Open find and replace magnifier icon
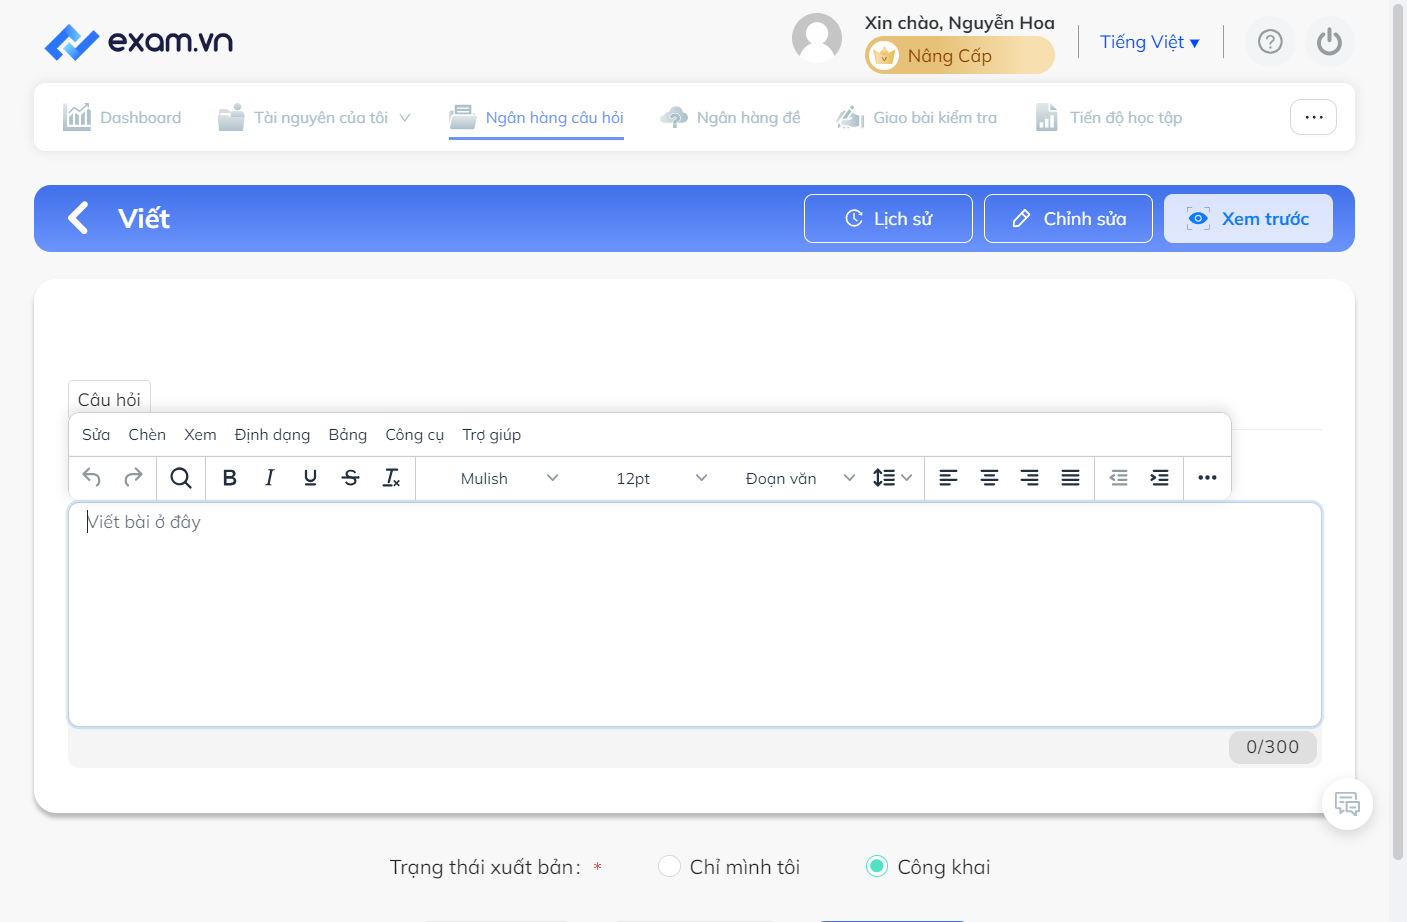Viewport: 1407px width, 922px height. tap(181, 478)
